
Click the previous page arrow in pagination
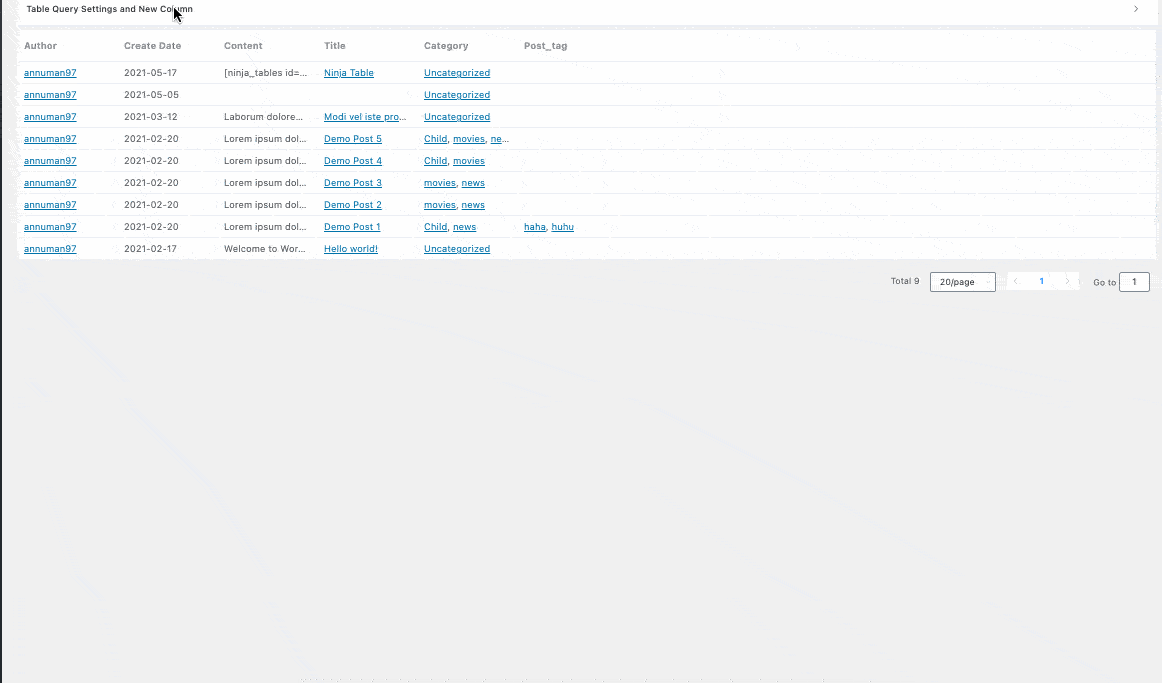click(x=1016, y=282)
